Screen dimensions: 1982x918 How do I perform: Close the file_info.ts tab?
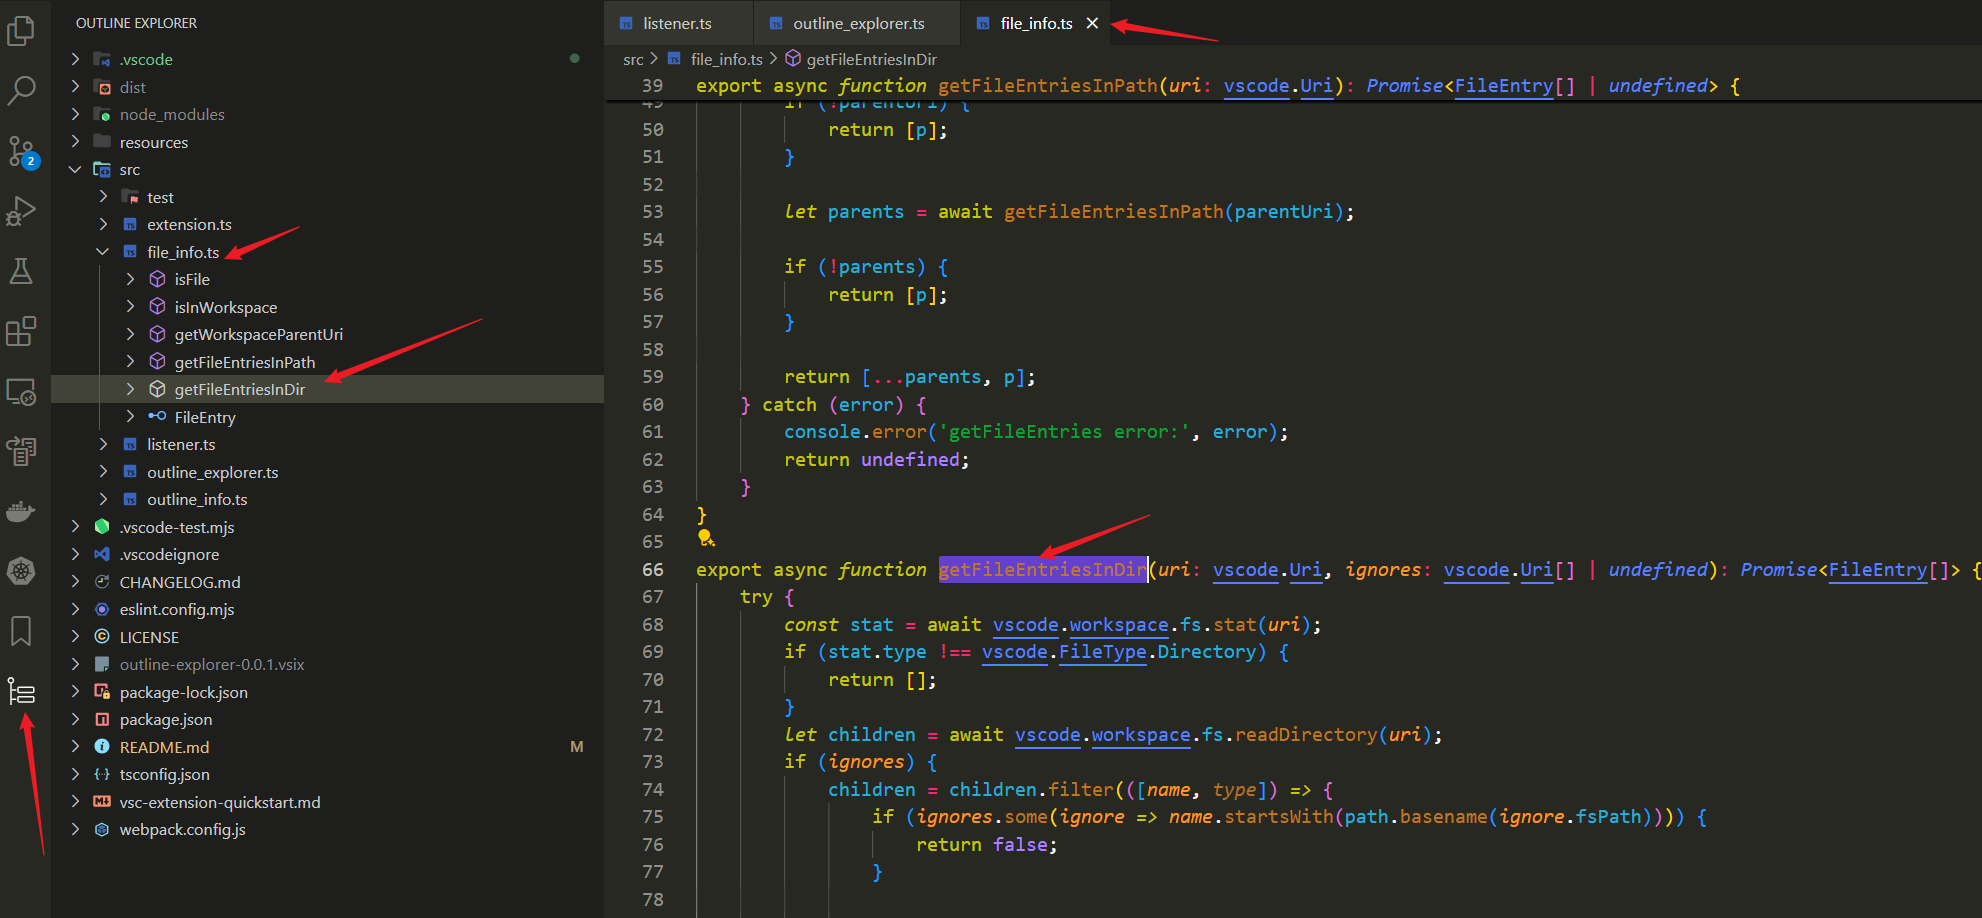point(1092,23)
